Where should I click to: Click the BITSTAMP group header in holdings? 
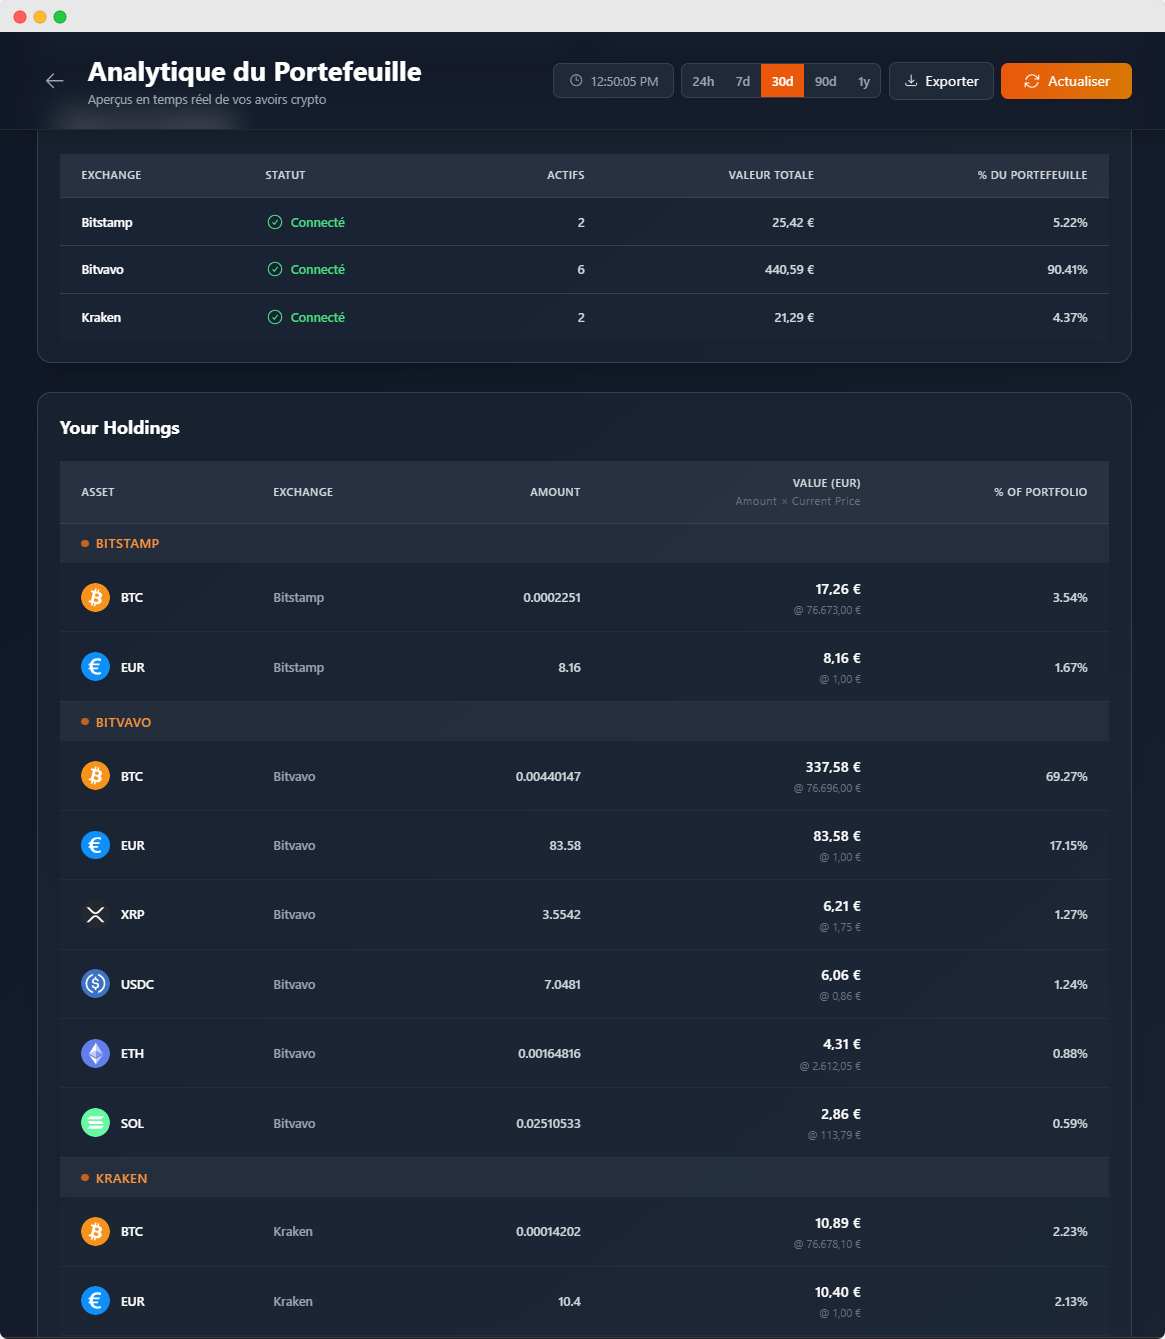pyautogui.click(x=584, y=543)
